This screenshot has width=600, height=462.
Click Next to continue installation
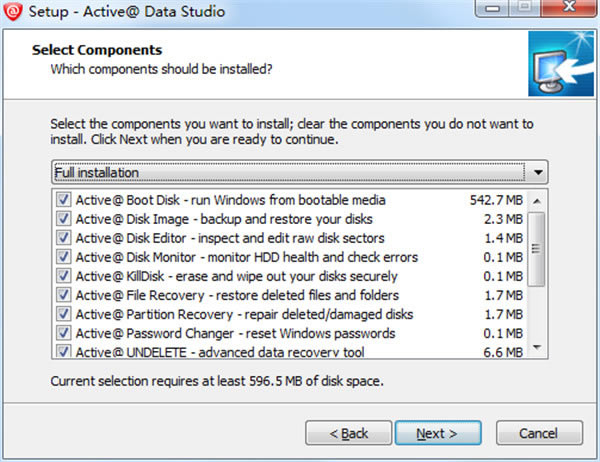coord(438,433)
